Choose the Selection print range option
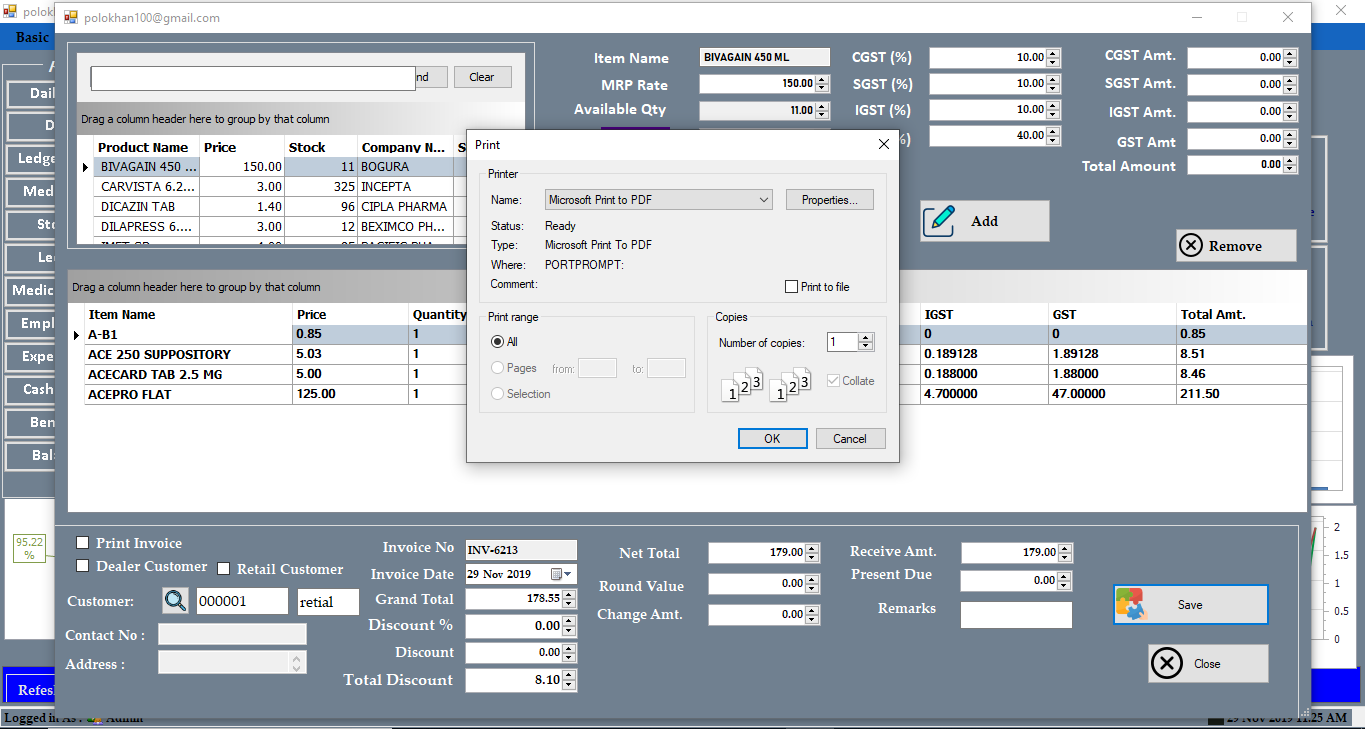The image size is (1365, 729). (497, 394)
